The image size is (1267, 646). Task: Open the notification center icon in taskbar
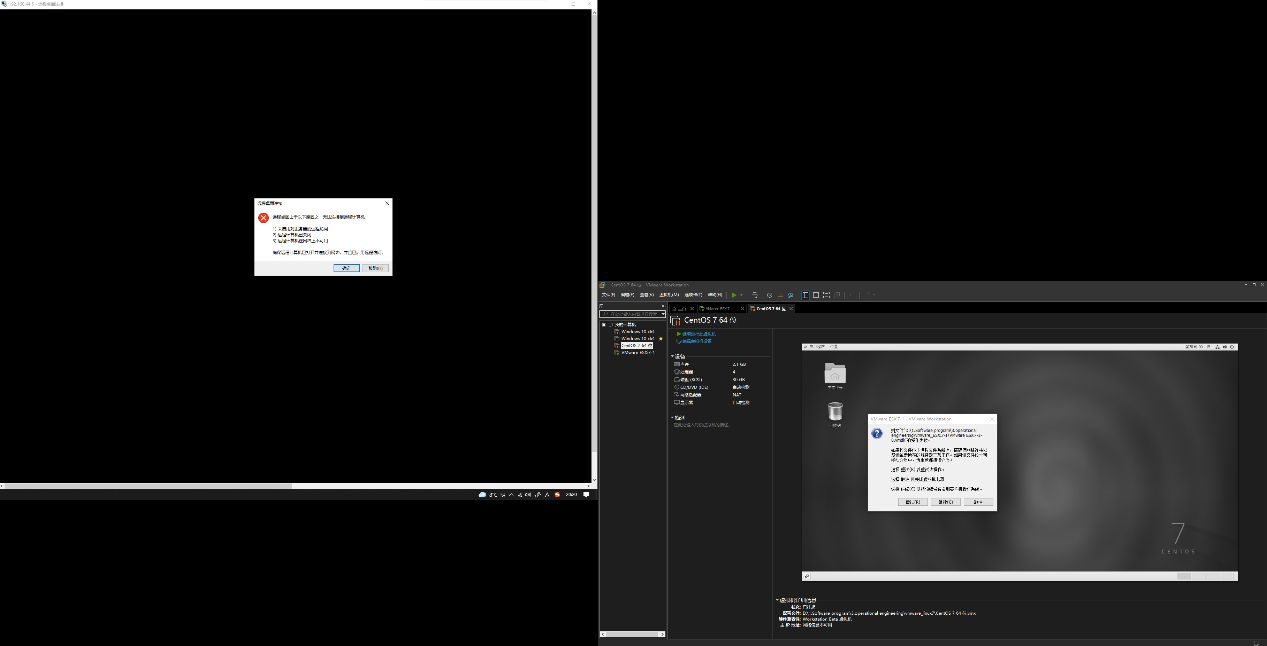[586, 495]
